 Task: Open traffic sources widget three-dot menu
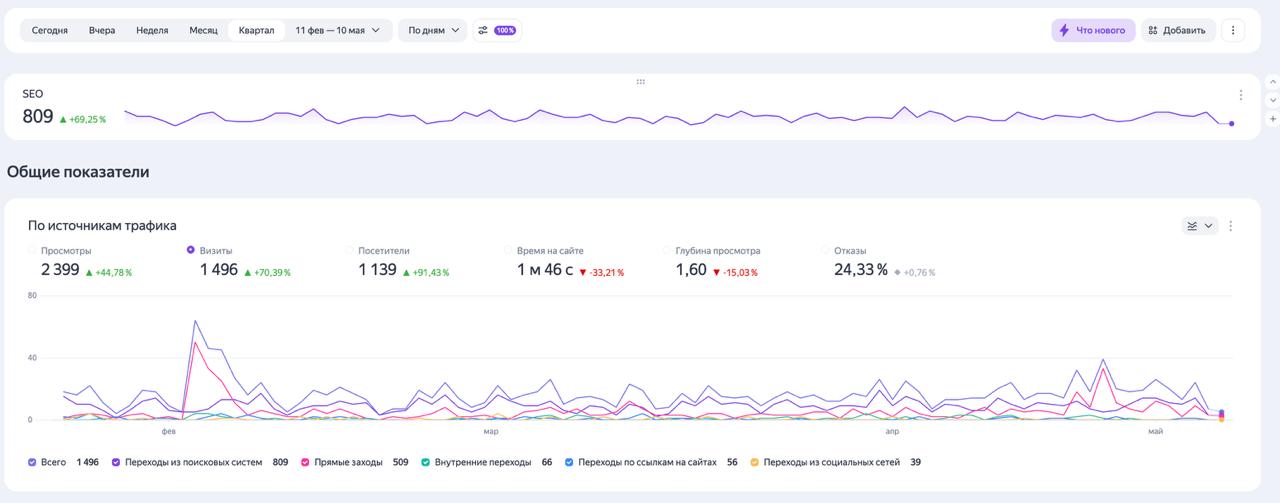pyautogui.click(x=1231, y=226)
